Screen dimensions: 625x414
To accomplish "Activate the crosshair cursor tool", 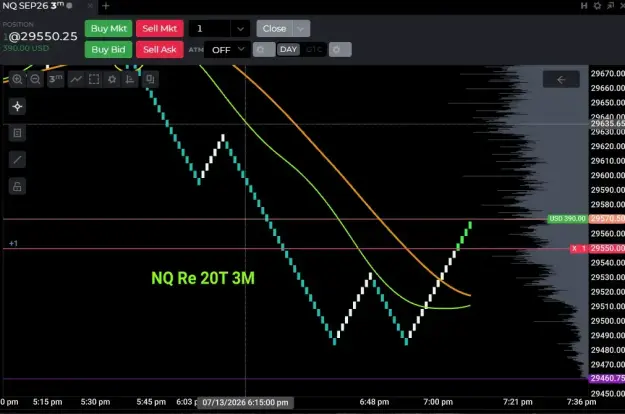I will (x=17, y=106).
